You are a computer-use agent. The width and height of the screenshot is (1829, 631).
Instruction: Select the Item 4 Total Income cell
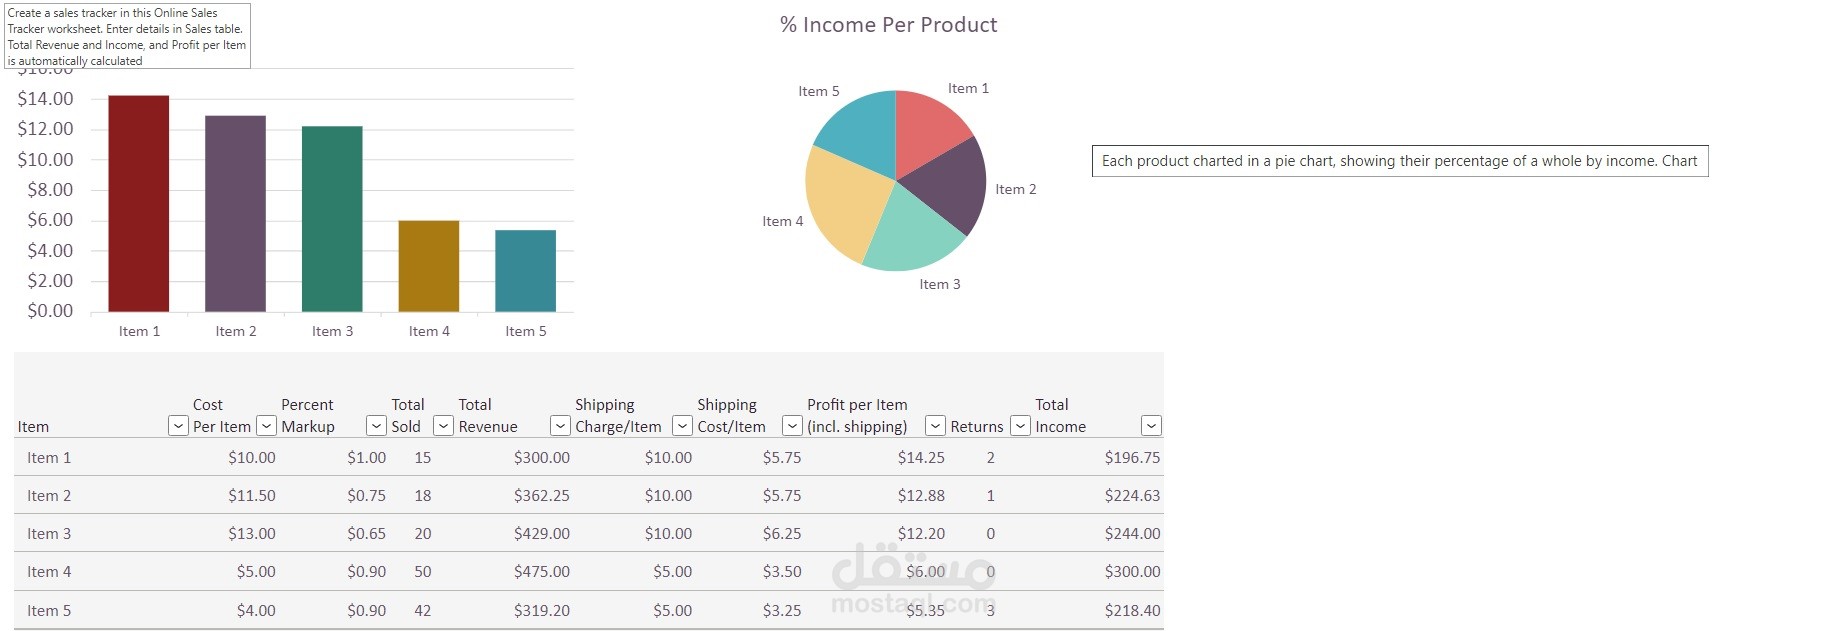[x=1132, y=571]
